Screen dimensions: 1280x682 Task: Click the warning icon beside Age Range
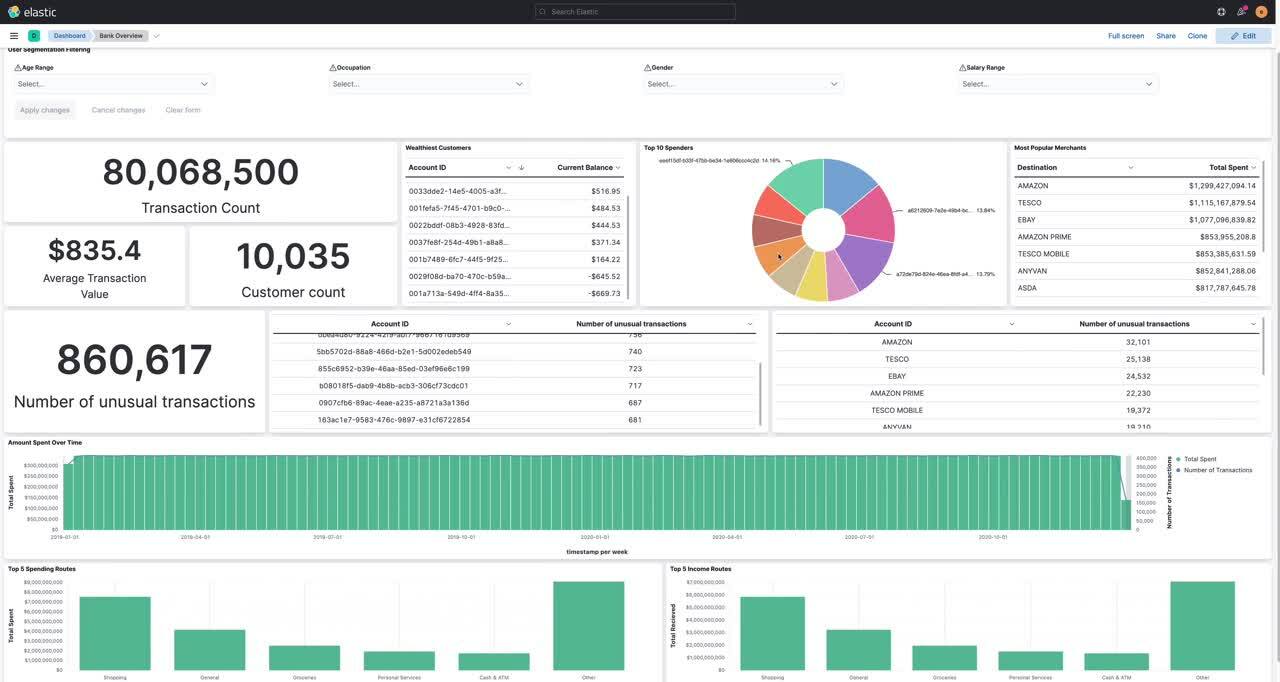click(18, 68)
